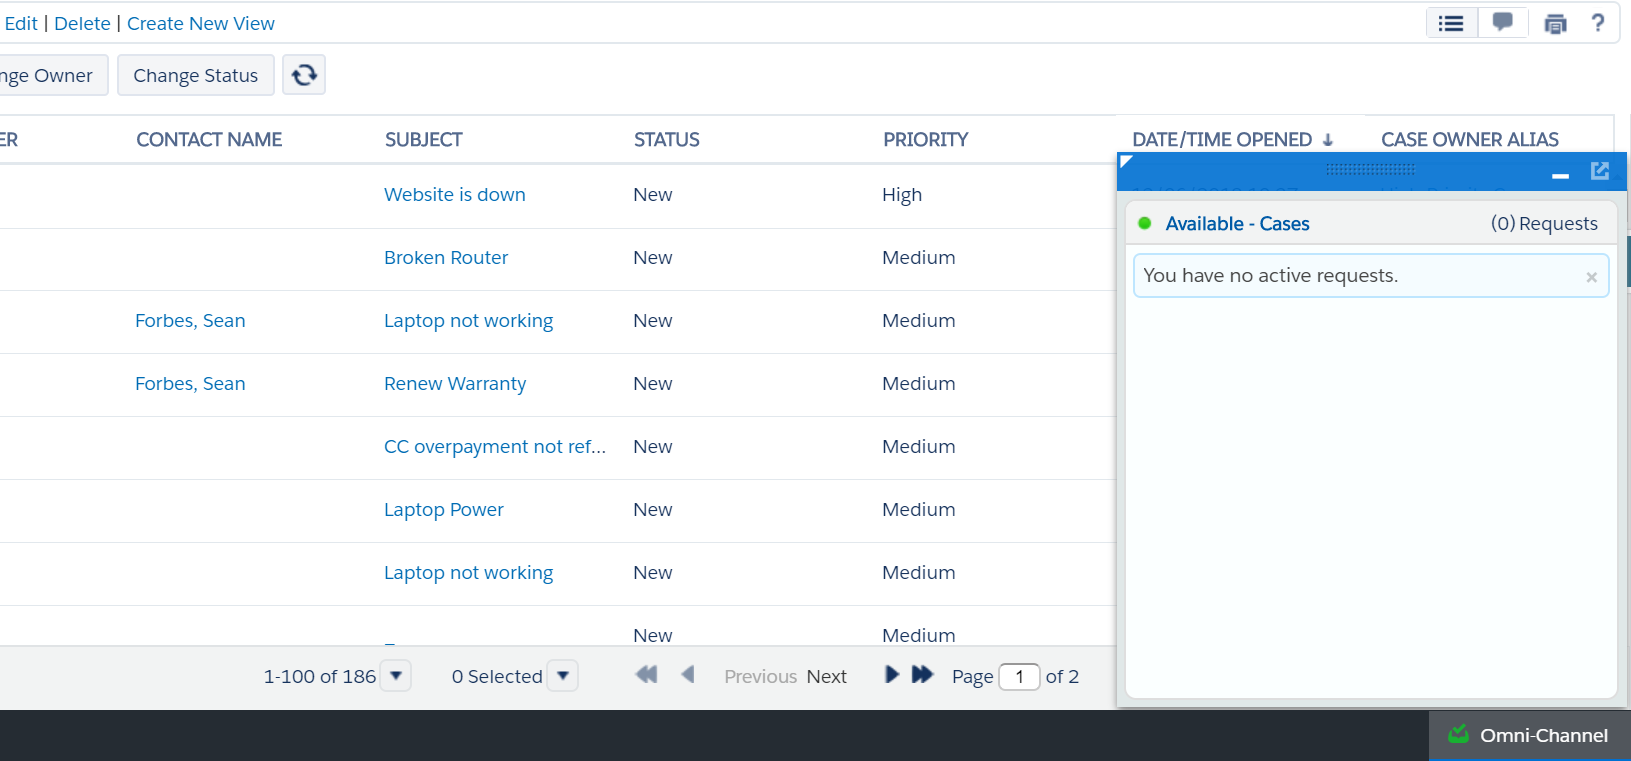Go to next page arrow icon
The image size is (1631, 761).
coord(892,675)
